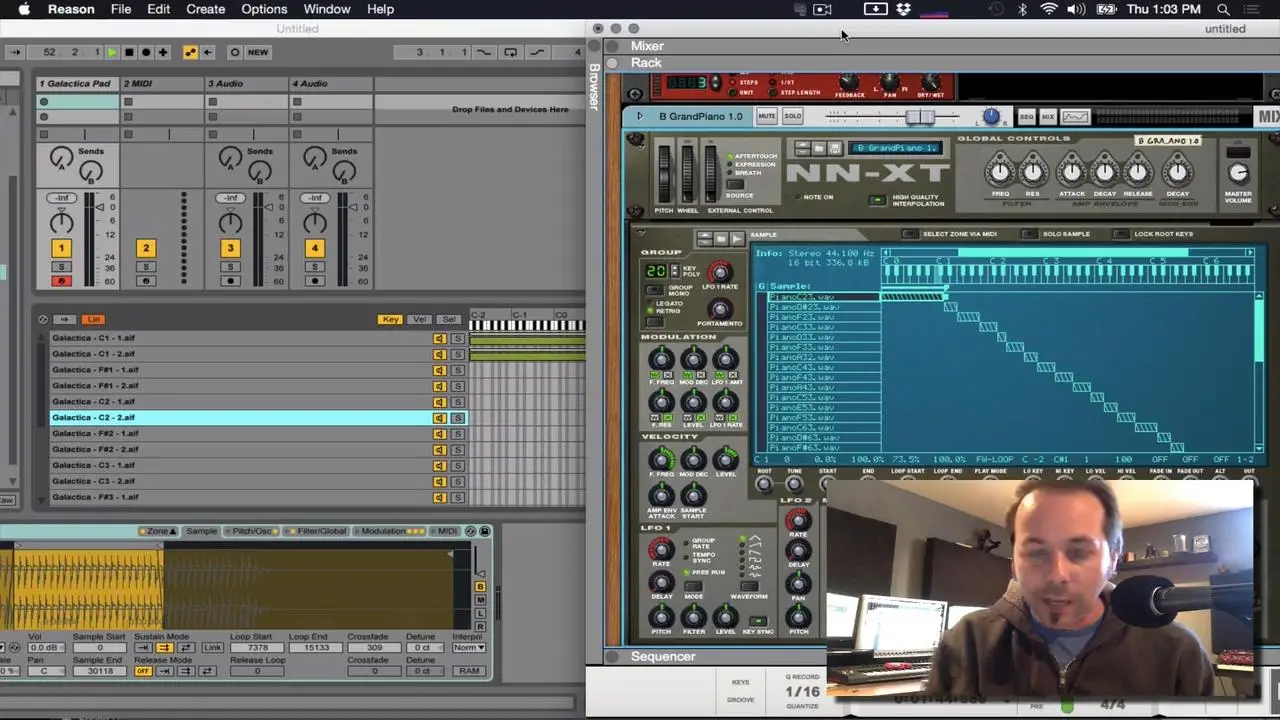Solo S button for Galactica - C1 - 2.aif

coord(458,354)
